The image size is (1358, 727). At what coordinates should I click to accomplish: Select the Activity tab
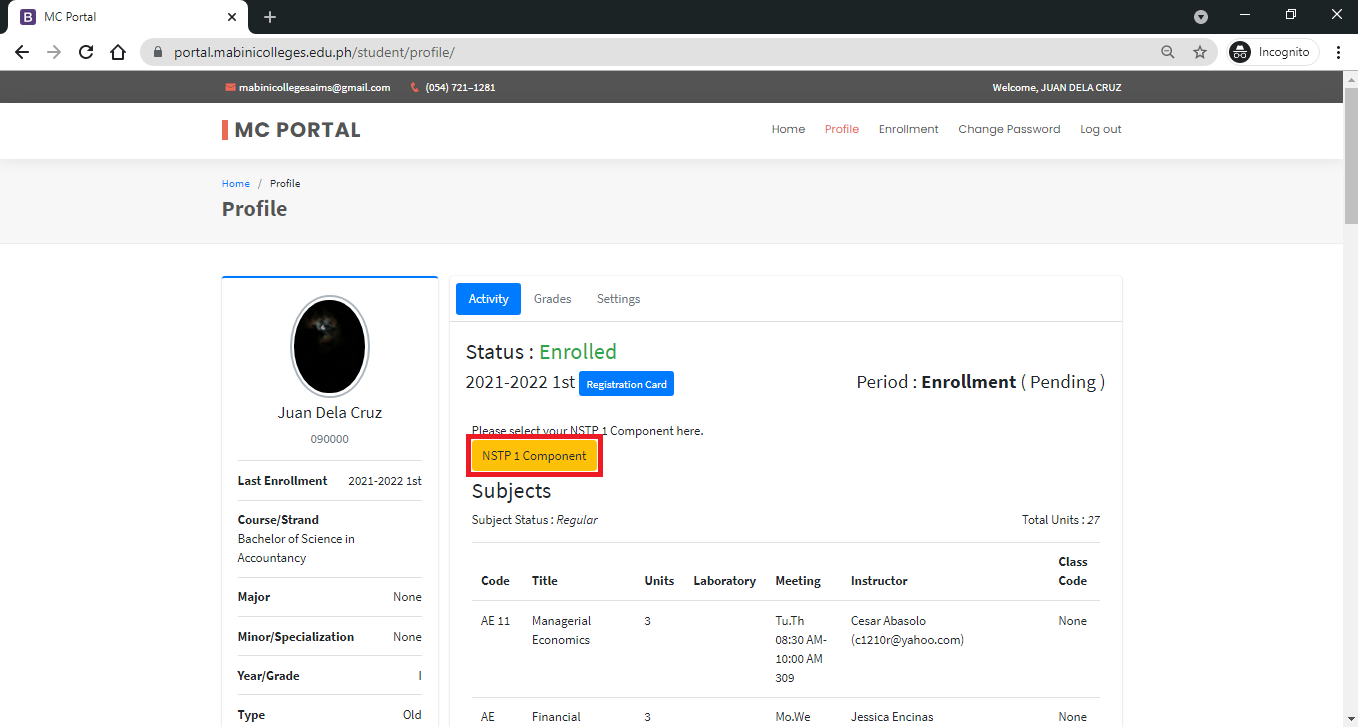(x=489, y=299)
